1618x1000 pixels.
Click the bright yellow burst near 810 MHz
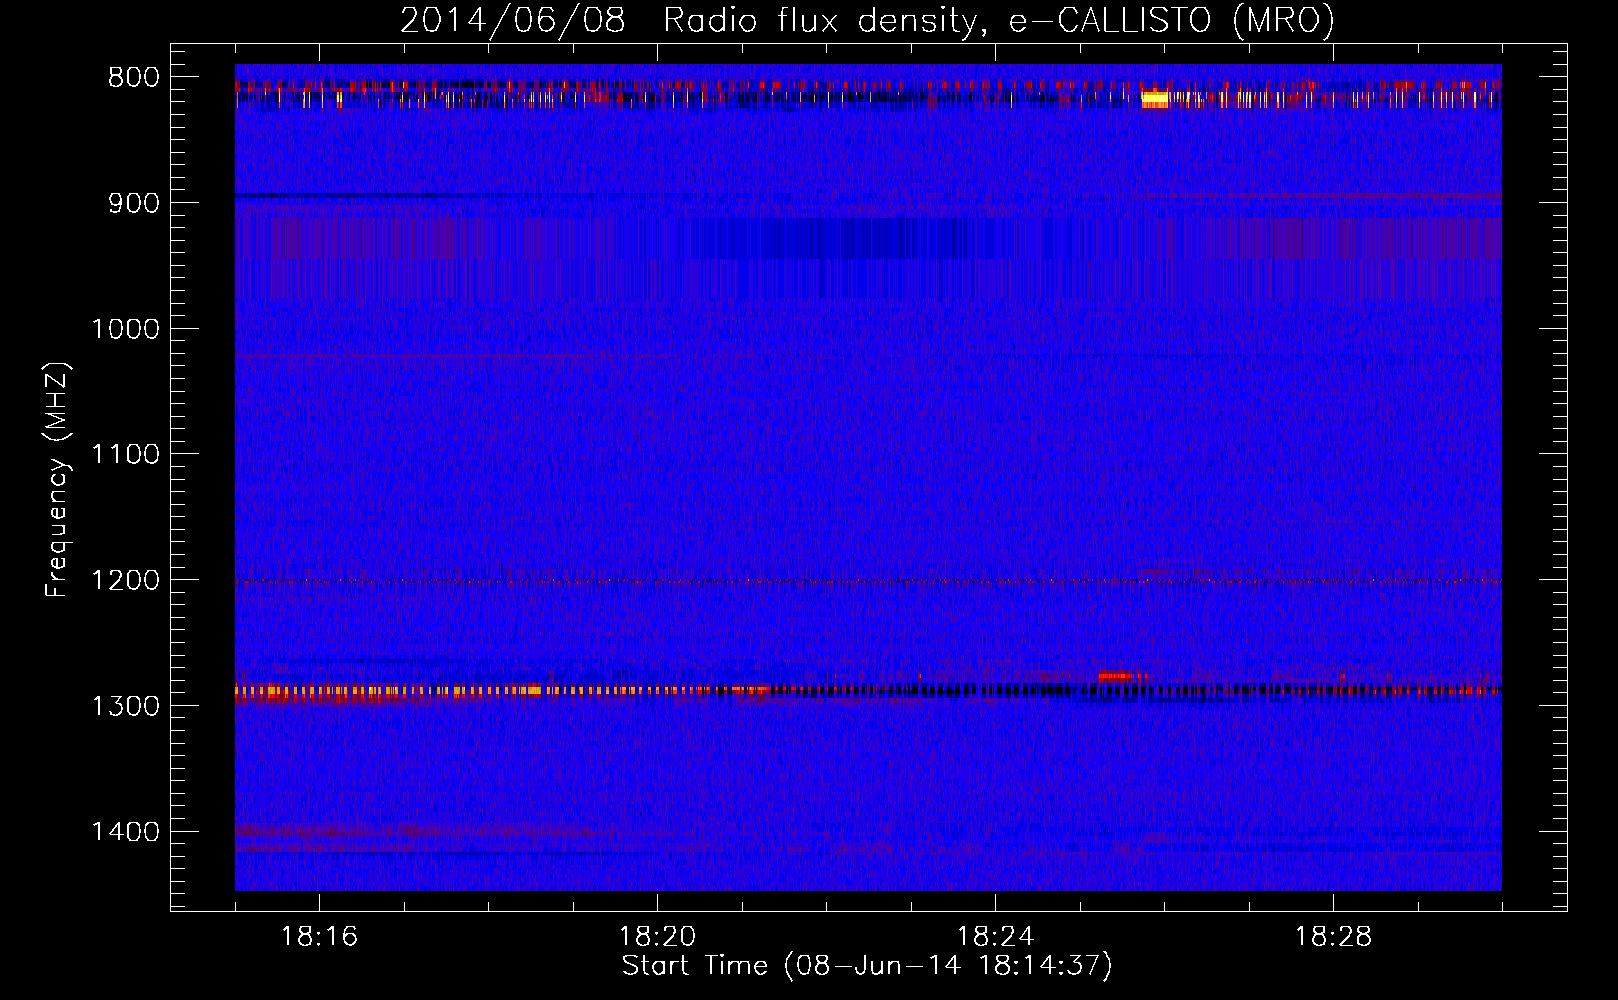1155,99
